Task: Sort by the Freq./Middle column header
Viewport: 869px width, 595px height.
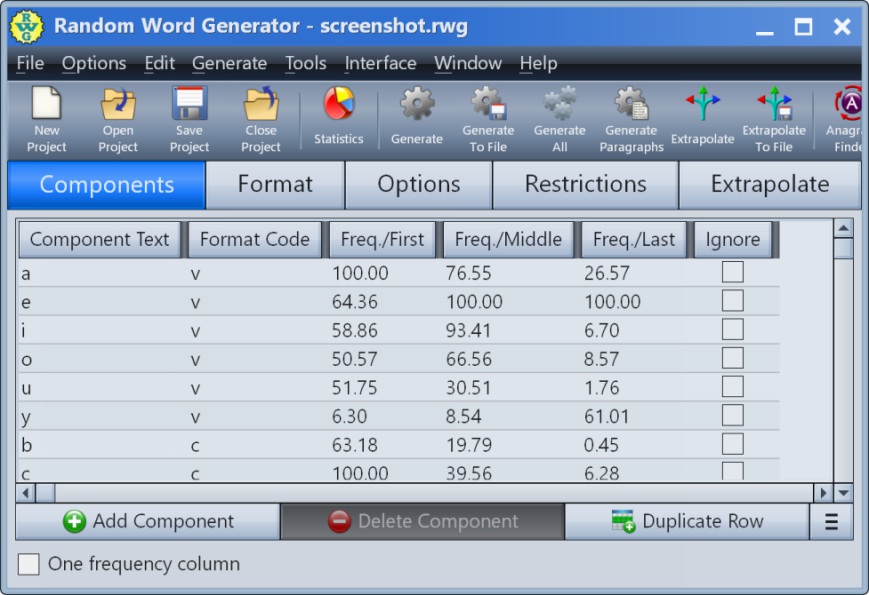Action: [x=508, y=239]
